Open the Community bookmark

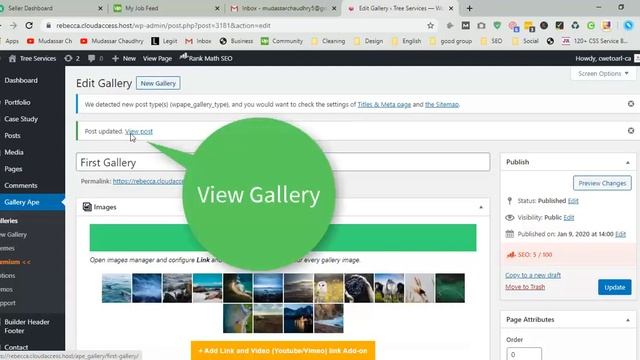click(x=282, y=41)
